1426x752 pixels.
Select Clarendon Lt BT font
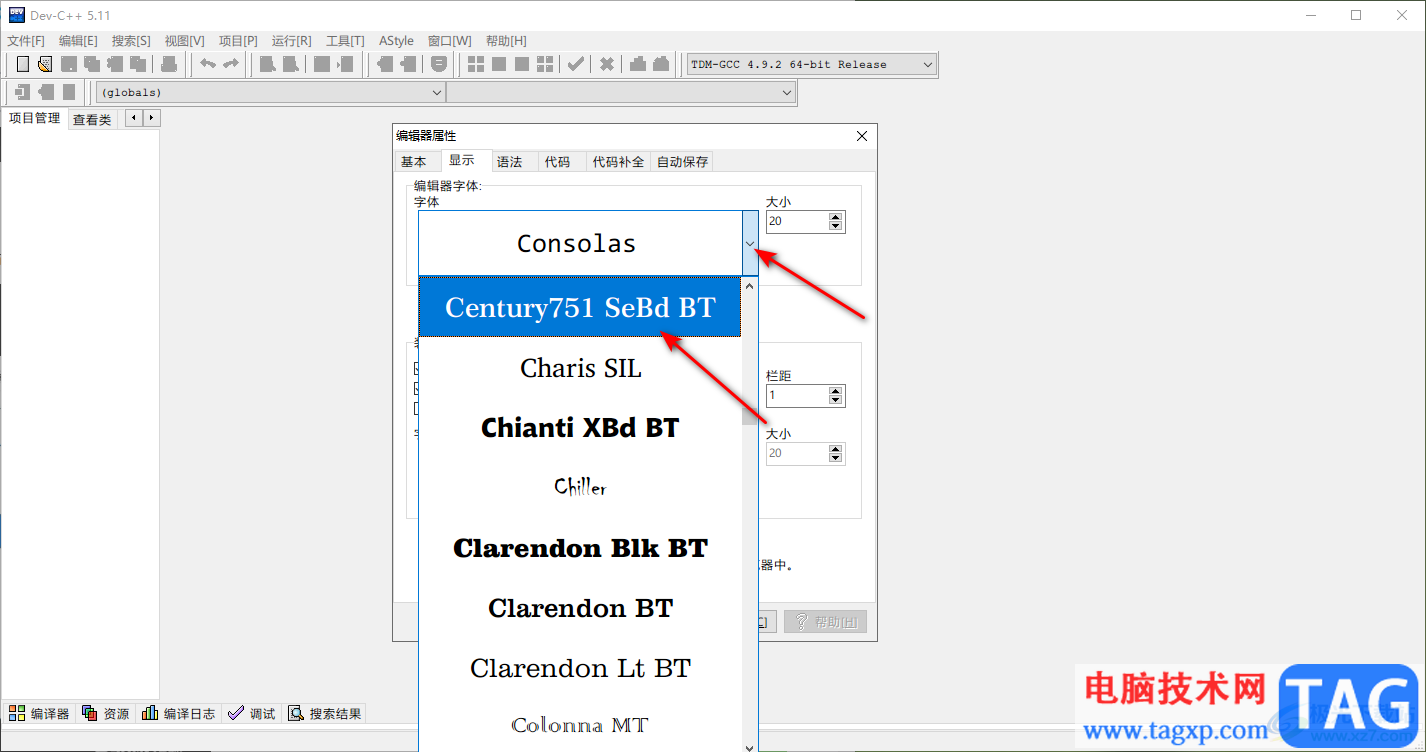580,668
